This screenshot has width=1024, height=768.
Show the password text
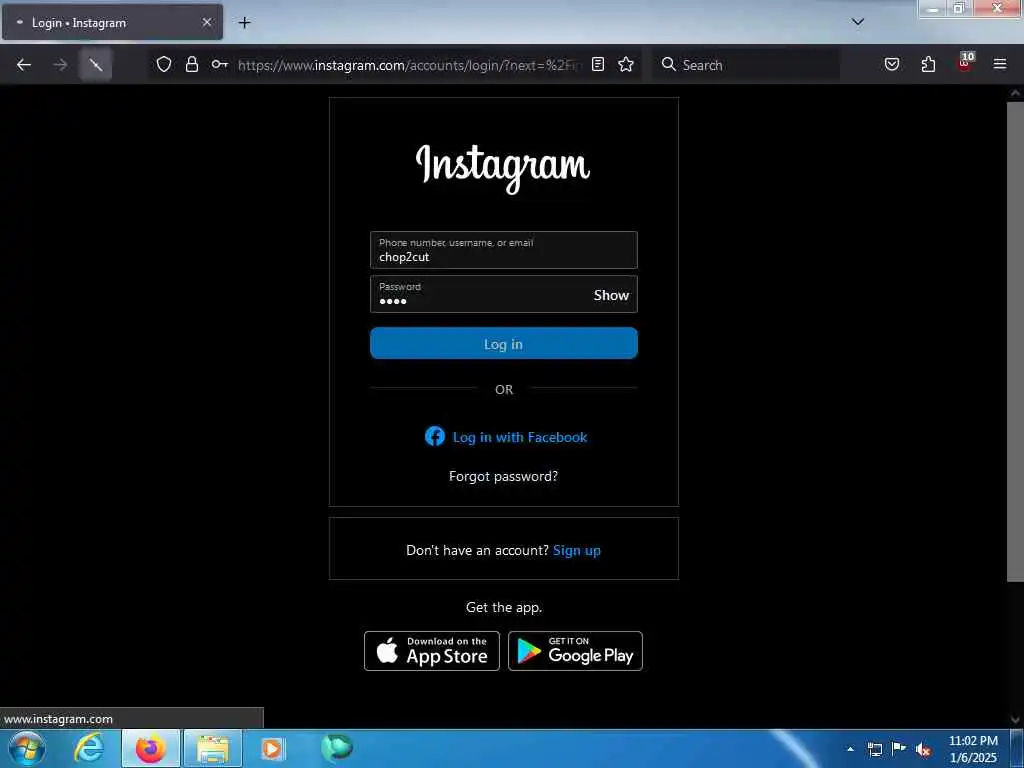pos(611,295)
